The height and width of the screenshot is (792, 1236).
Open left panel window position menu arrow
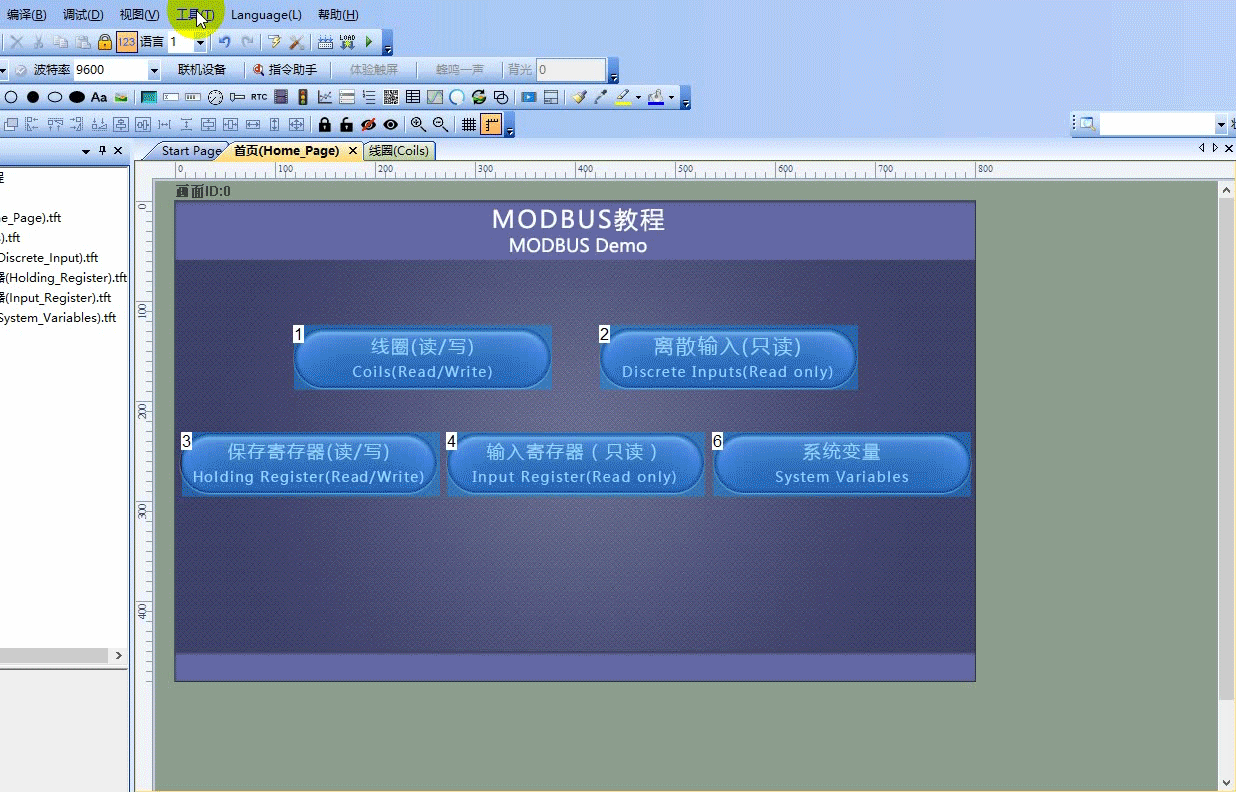pos(85,151)
